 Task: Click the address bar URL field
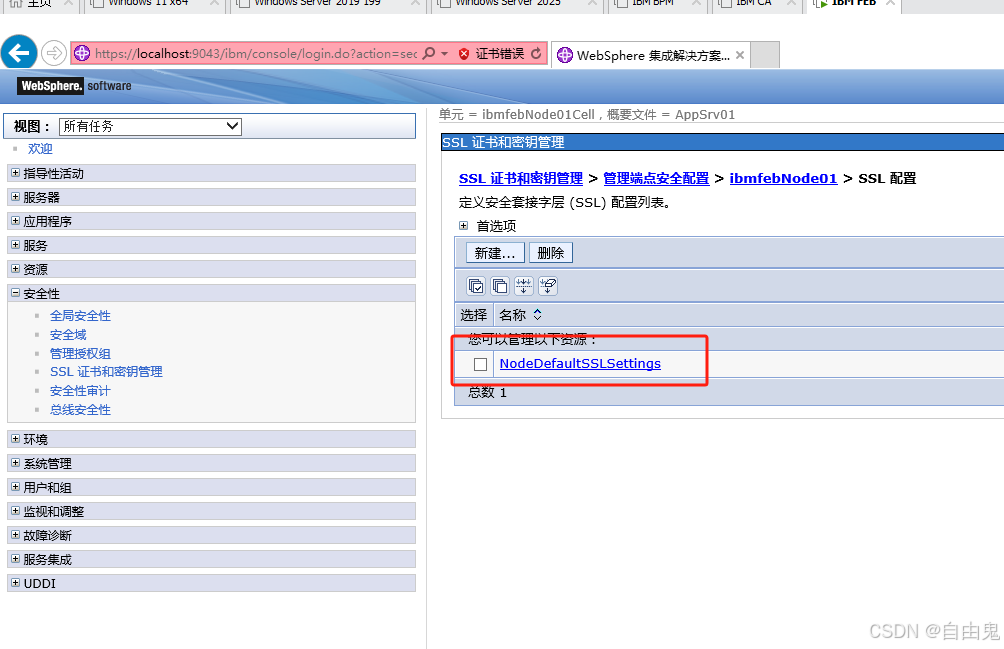(255, 54)
